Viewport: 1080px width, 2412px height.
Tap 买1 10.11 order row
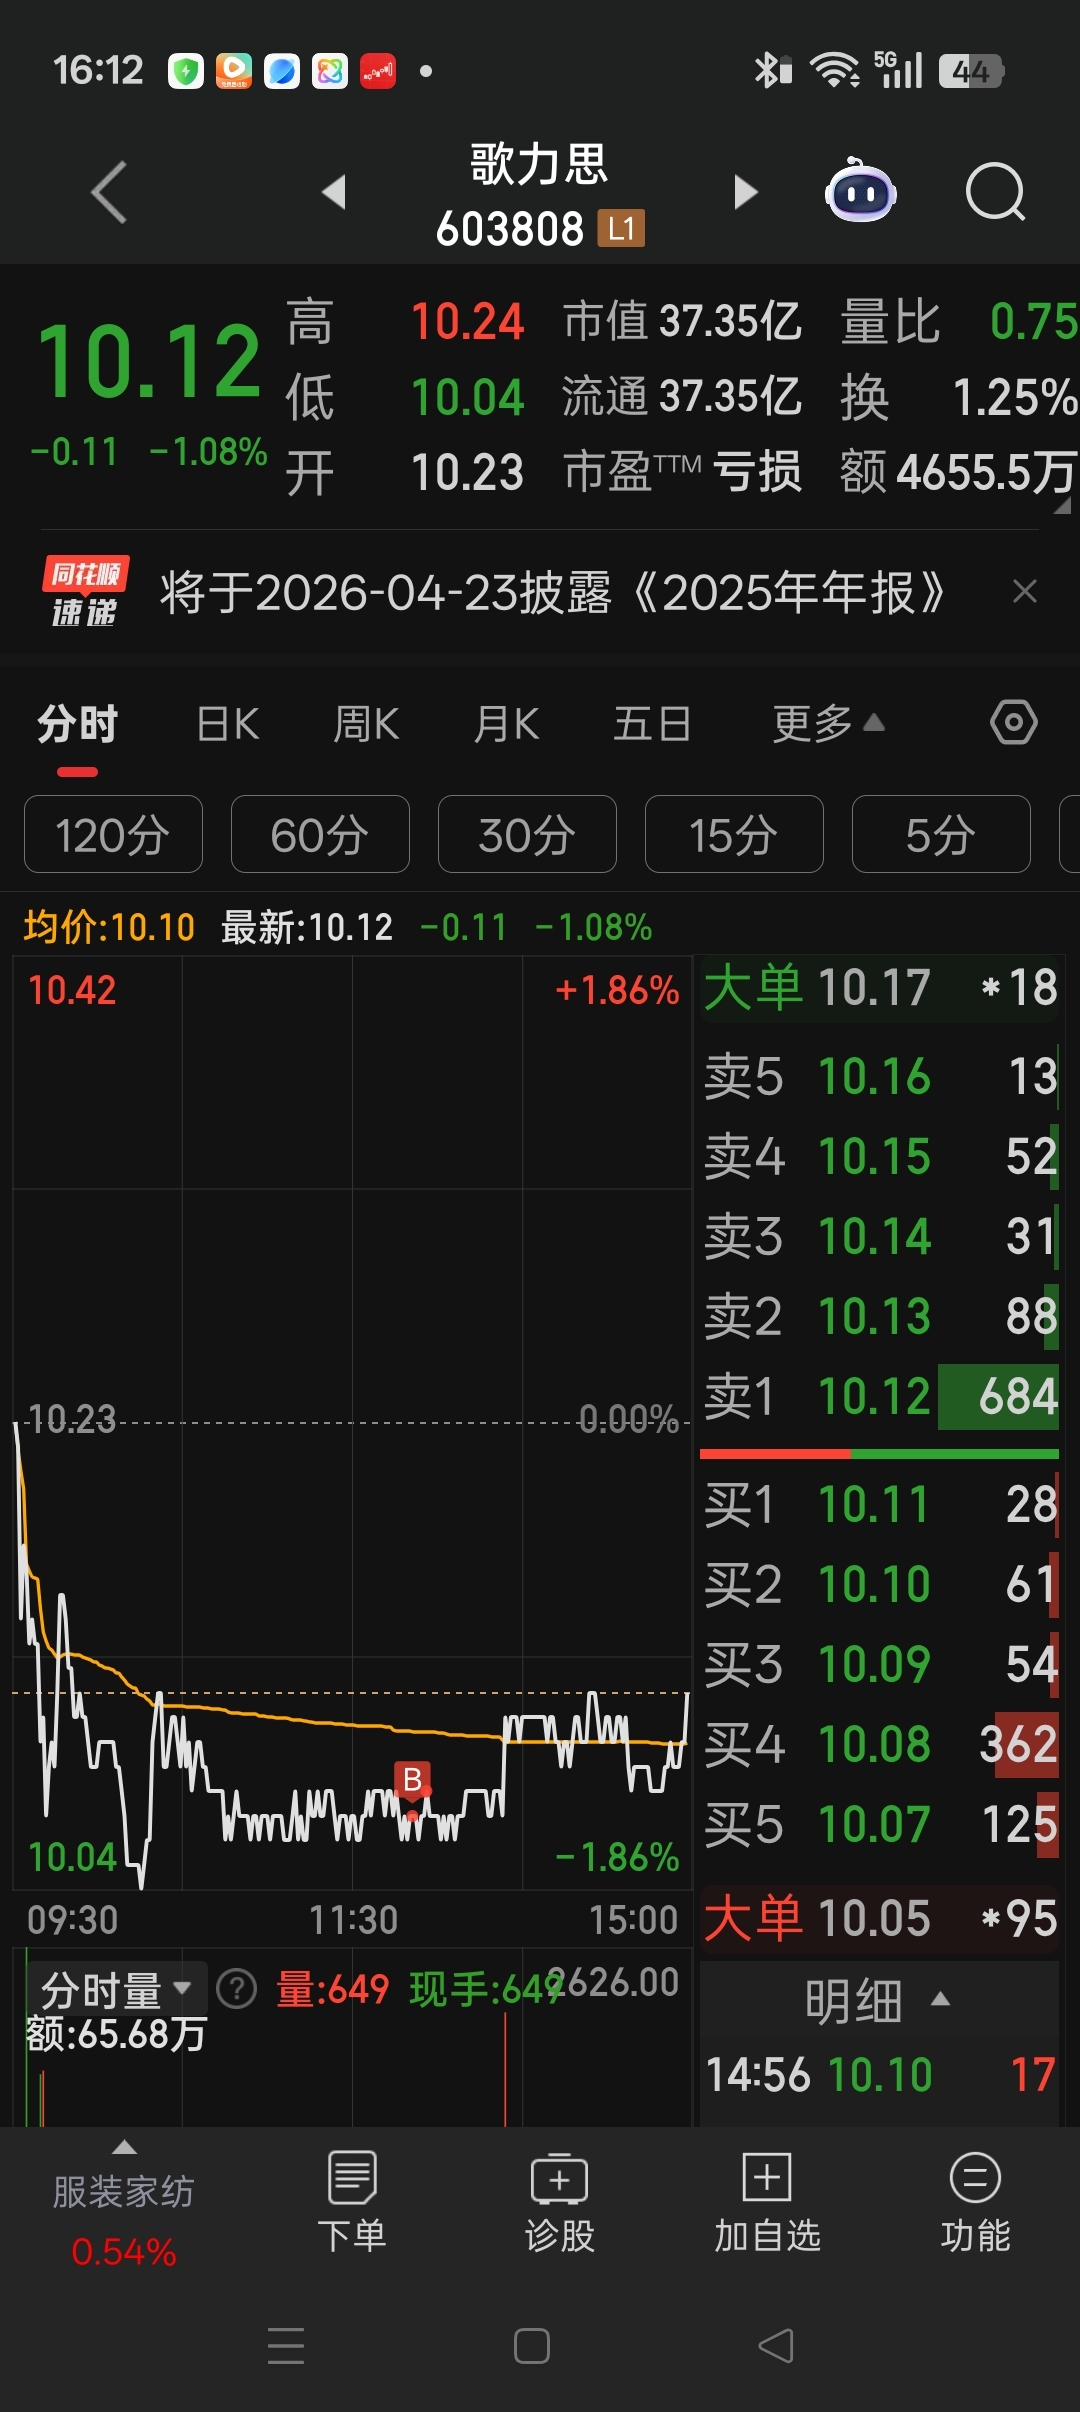tap(880, 1504)
